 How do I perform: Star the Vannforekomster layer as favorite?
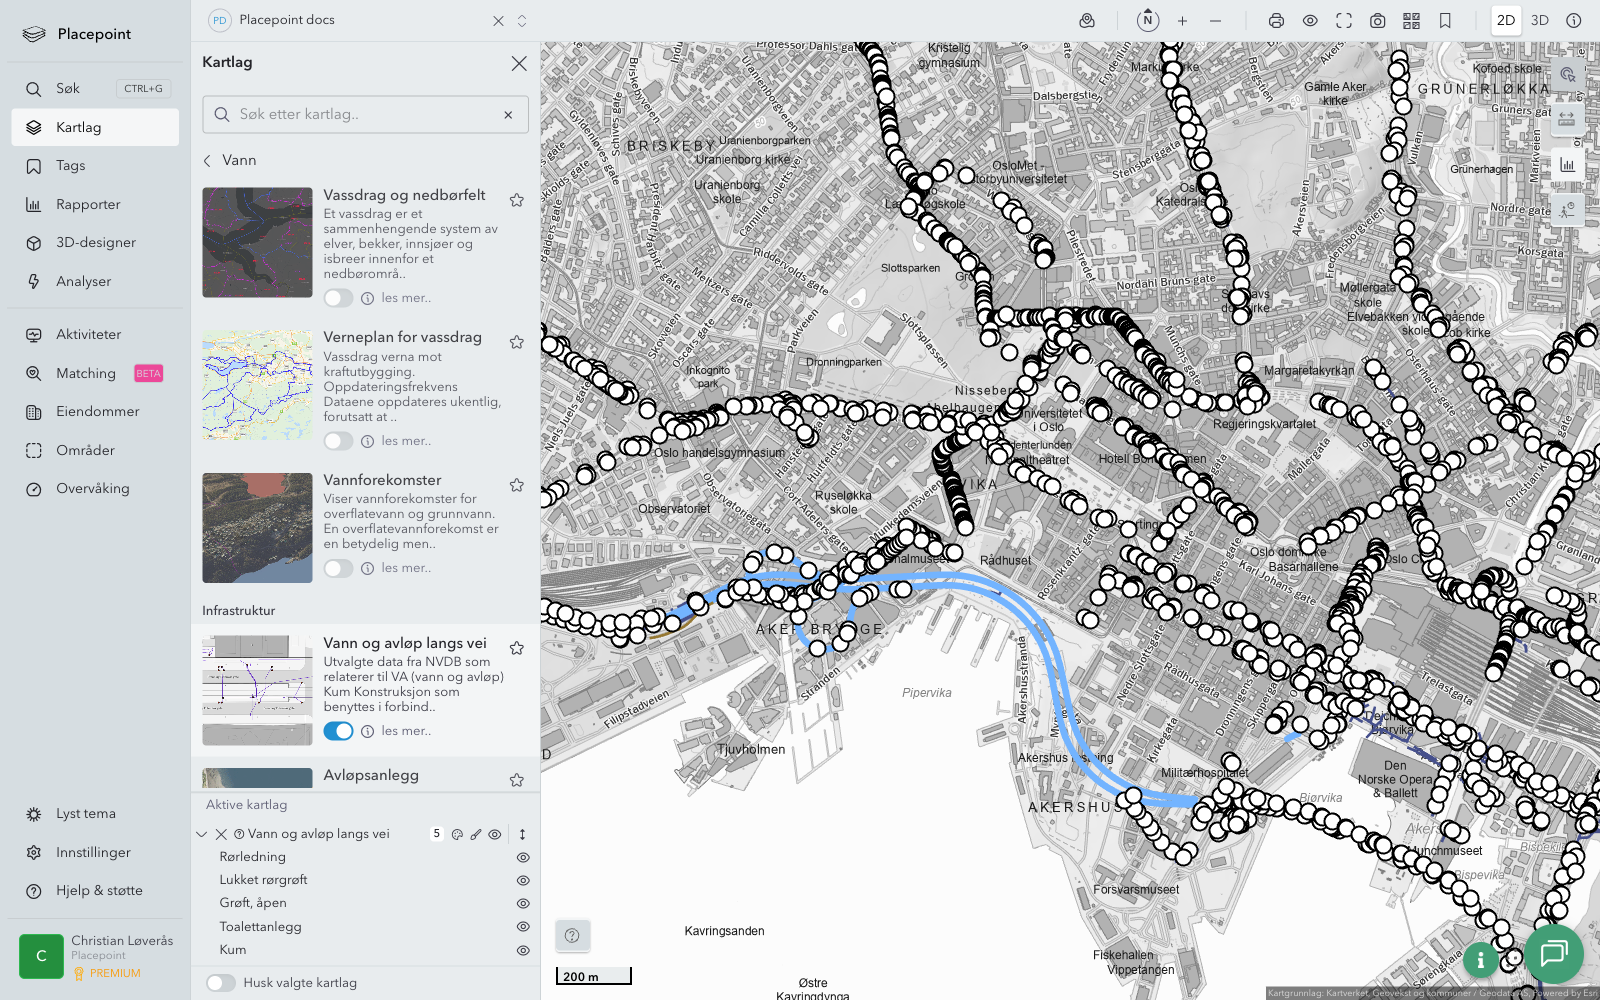(517, 485)
